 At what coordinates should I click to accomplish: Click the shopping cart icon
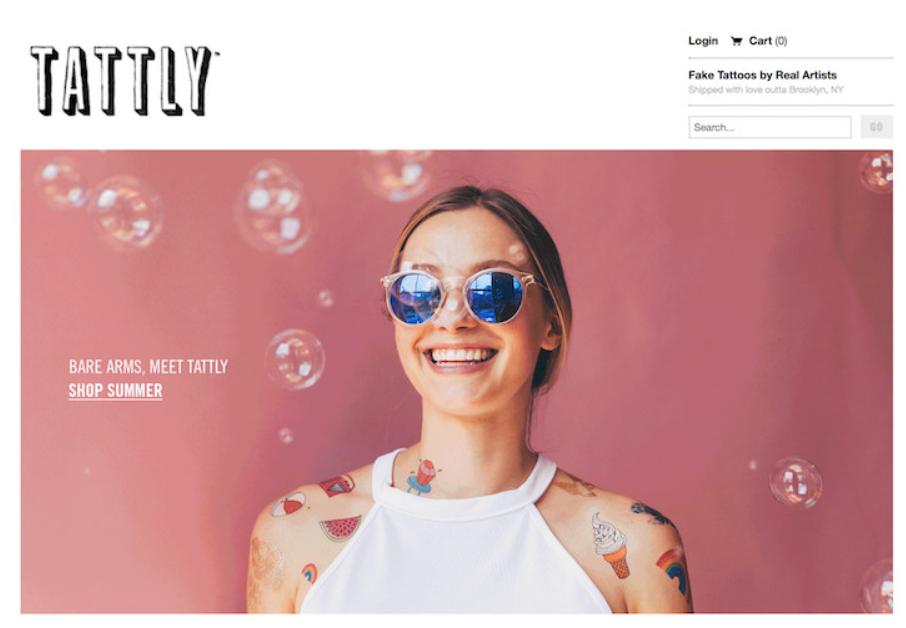coord(736,41)
